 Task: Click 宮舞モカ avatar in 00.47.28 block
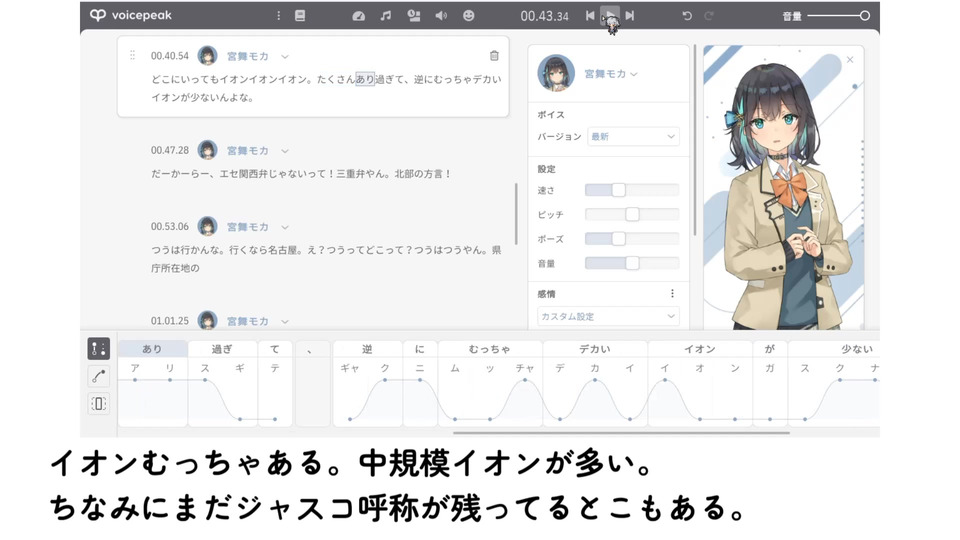(208, 150)
